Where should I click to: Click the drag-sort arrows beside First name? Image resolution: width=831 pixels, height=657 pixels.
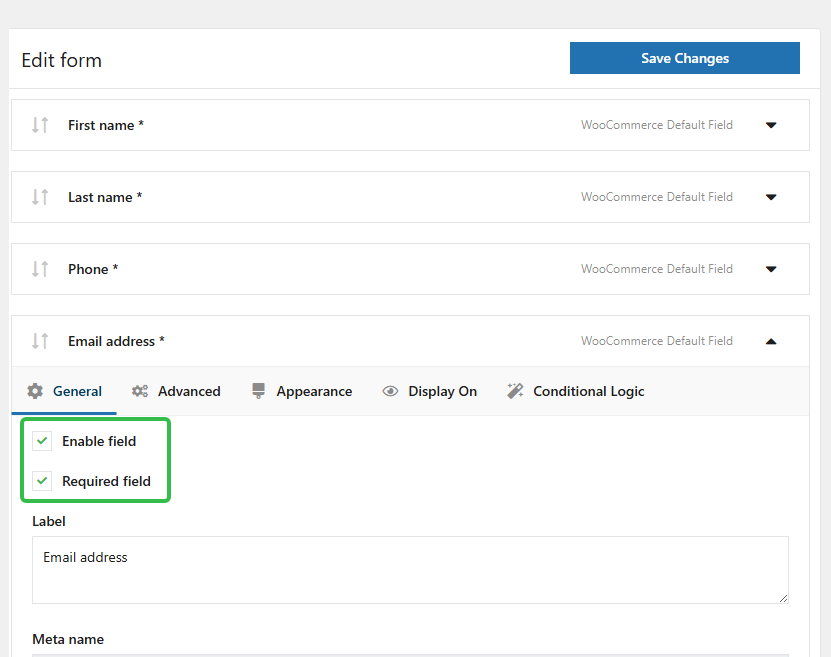click(40, 125)
